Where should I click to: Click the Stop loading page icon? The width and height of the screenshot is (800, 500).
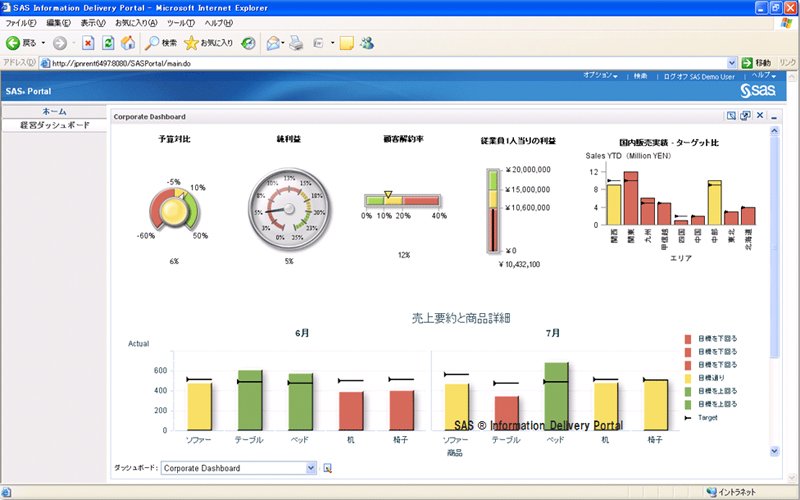point(88,43)
